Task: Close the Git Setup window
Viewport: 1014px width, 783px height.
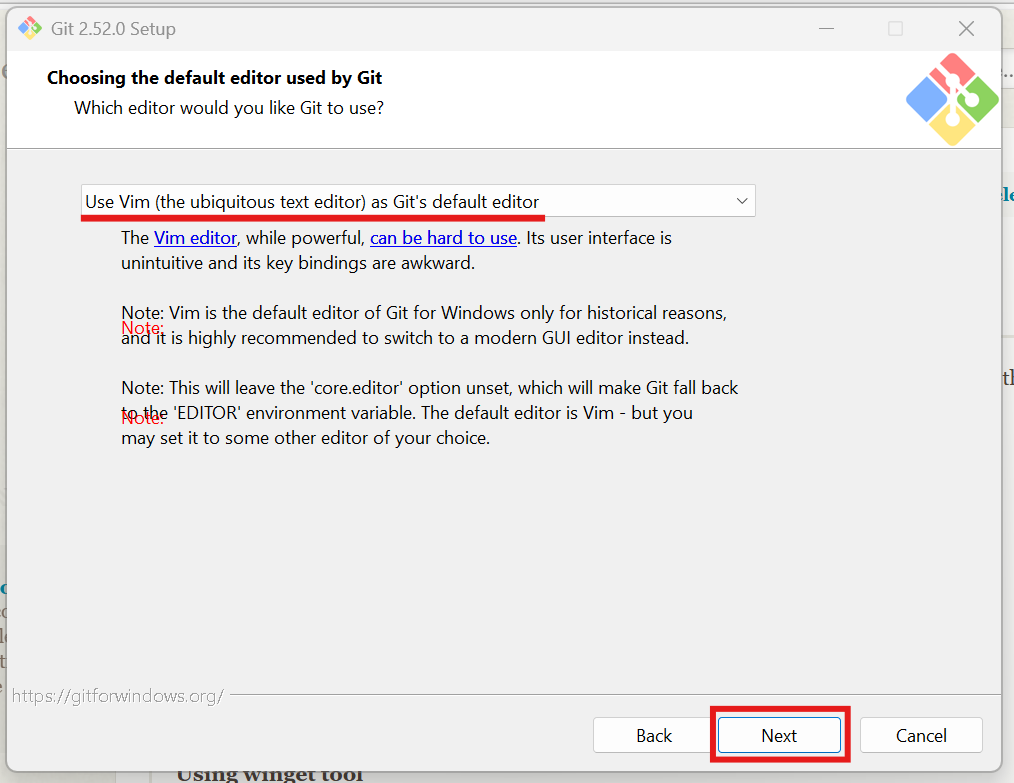Action: [966, 28]
